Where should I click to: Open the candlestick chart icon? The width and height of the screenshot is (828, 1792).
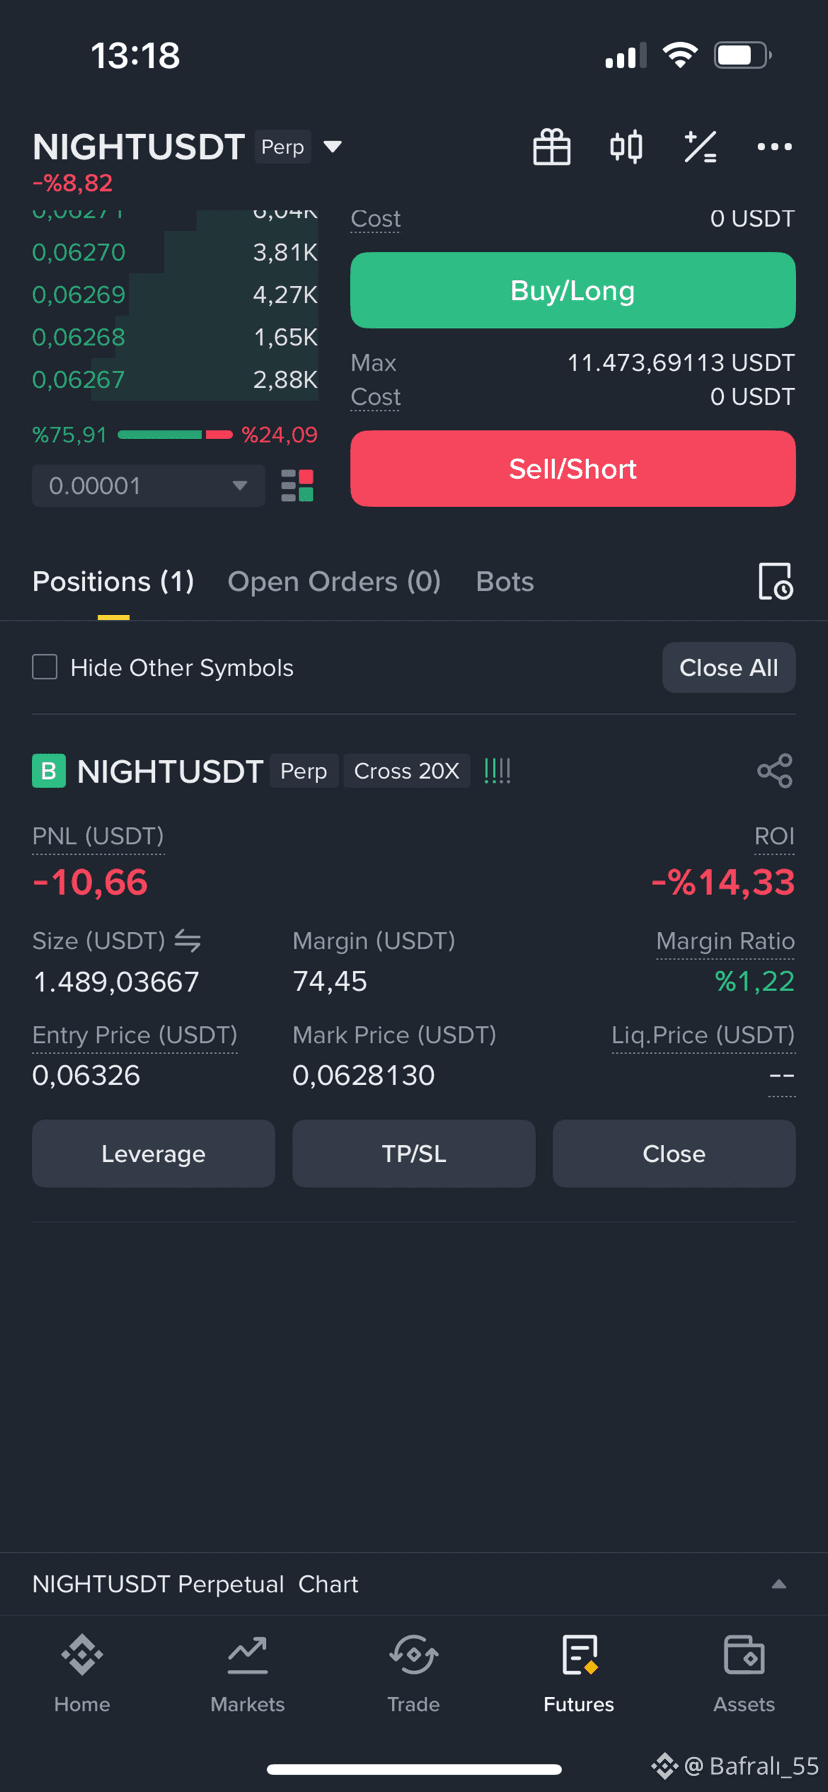[626, 147]
